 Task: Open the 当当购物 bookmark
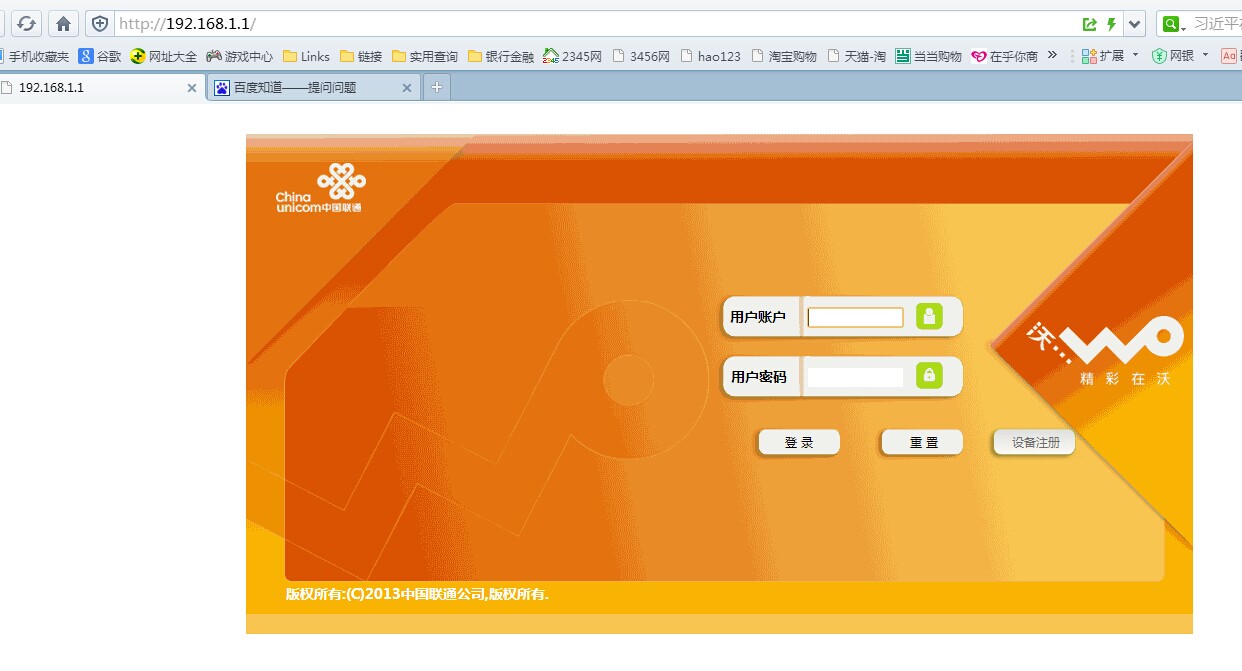coord(929,56)
